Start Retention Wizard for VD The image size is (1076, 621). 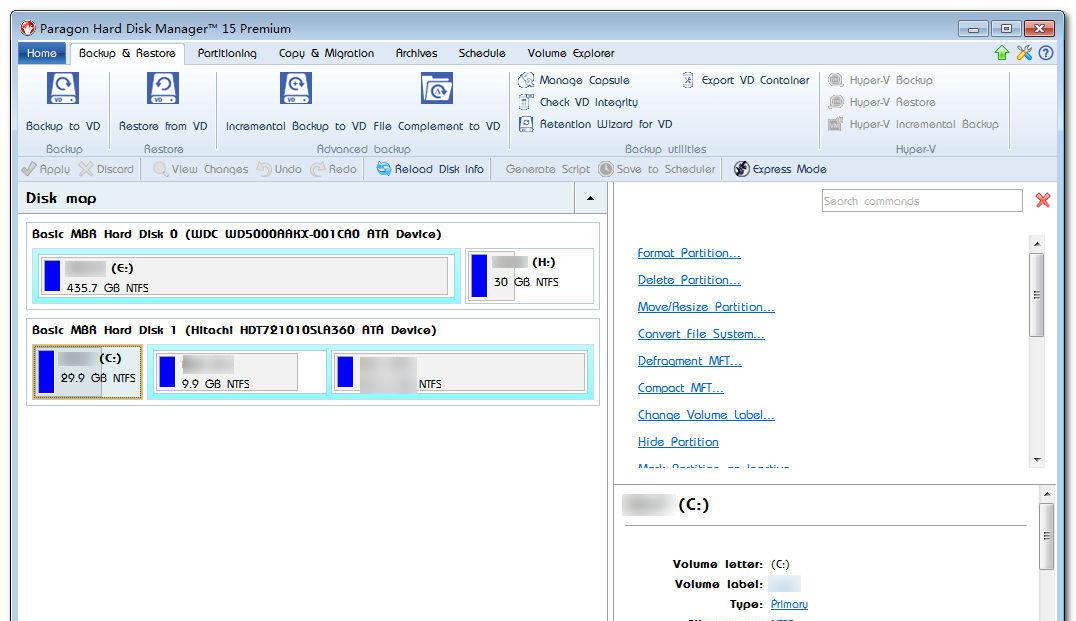(x=595, y=124)
